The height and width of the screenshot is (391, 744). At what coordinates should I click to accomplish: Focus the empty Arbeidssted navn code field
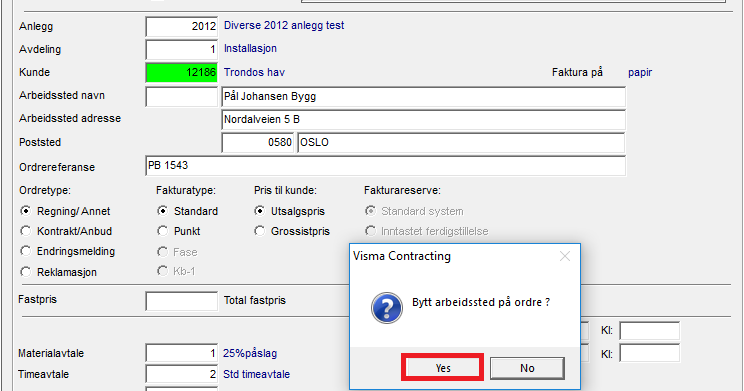[181, 96]
